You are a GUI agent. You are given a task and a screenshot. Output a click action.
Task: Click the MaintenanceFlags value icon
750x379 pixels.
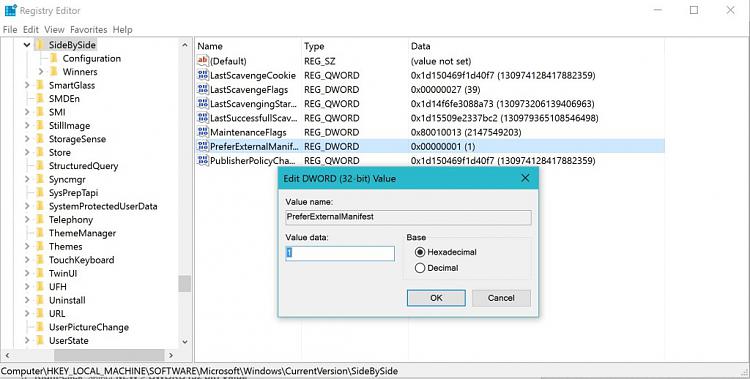pos(203,132)
